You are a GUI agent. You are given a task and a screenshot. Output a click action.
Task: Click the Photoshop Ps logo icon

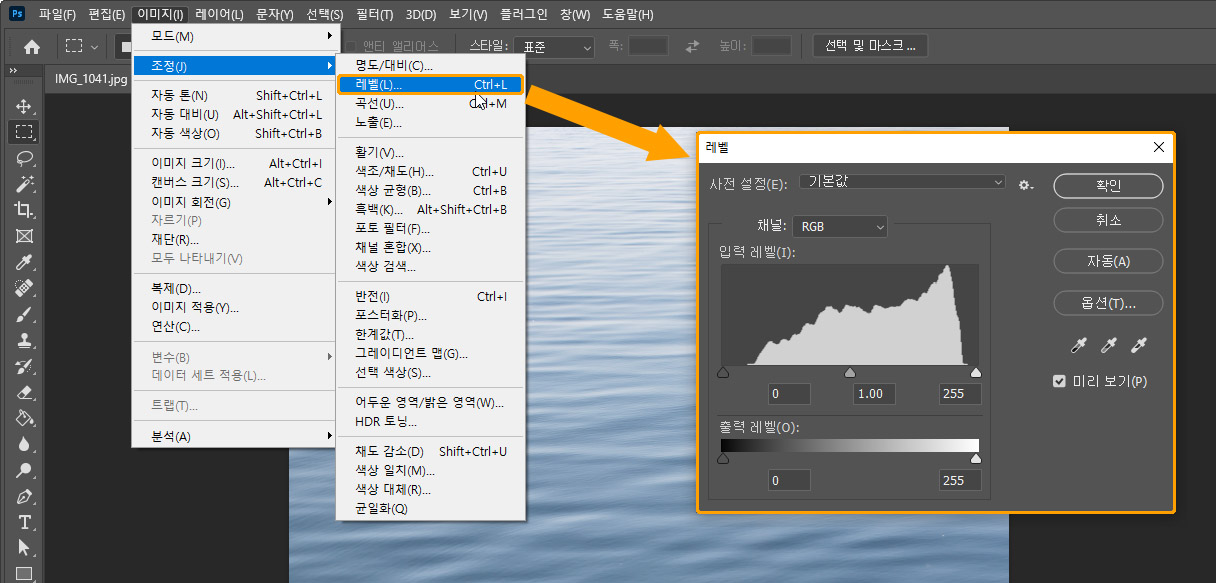click(x=17, y=14)
